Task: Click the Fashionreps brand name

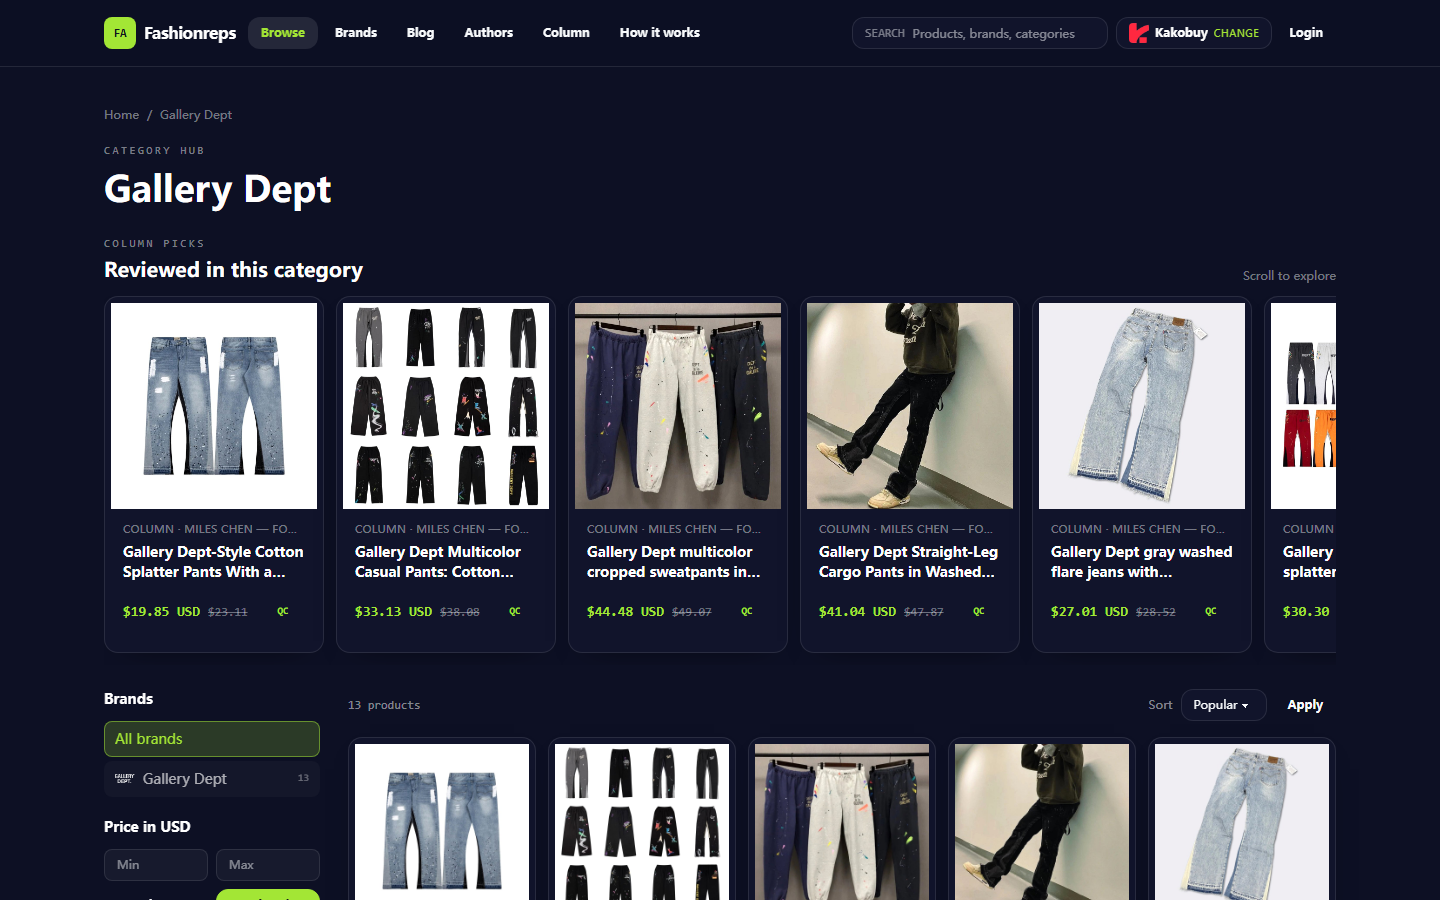Action: (190, 33)
